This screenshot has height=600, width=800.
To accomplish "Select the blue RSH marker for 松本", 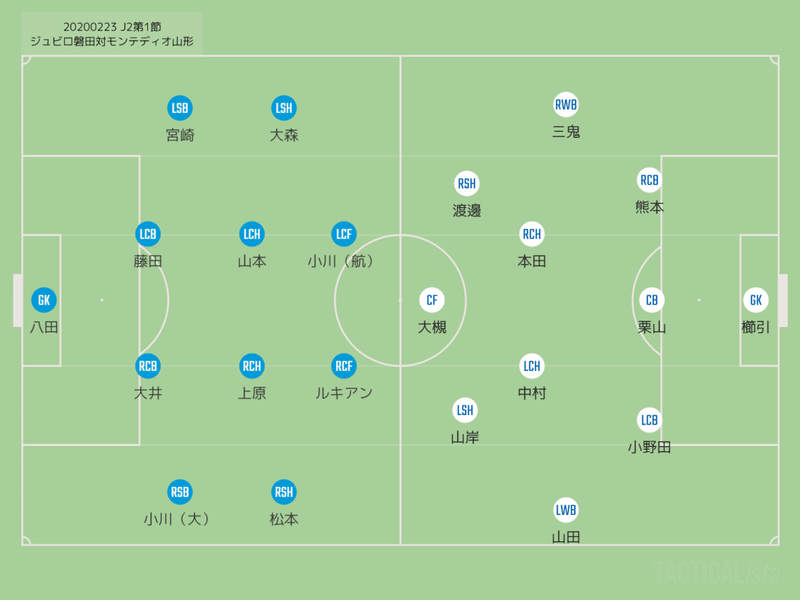I will (x=284, y=492).
